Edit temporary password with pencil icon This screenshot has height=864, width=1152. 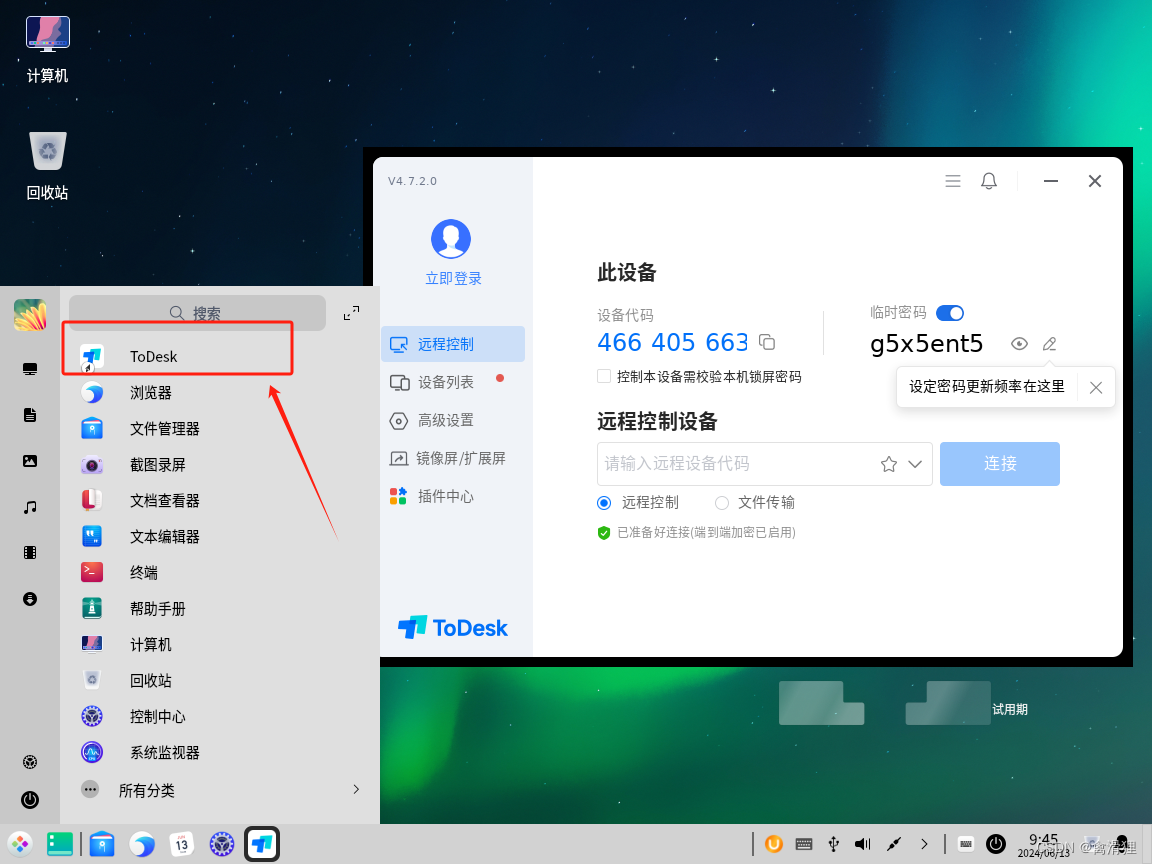tap(1050, 344)
